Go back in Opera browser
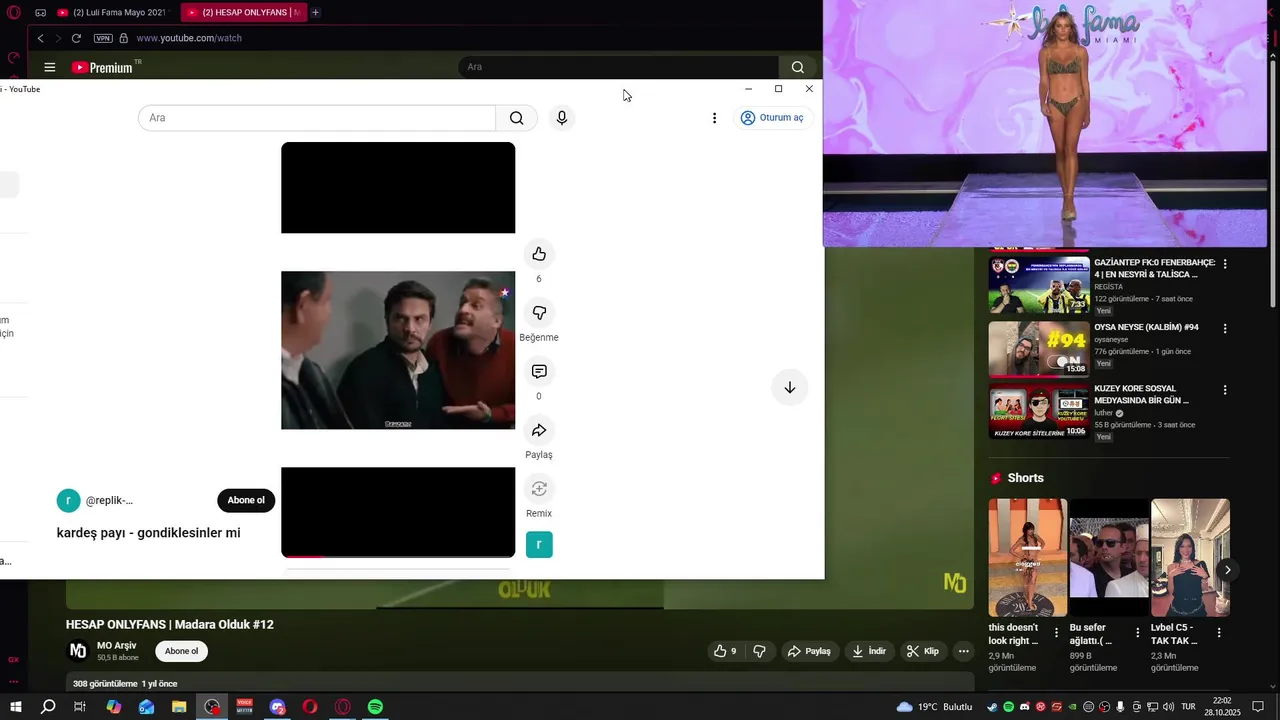Image resolution: width=1280 pixels, height=720 pixels. 40,38
